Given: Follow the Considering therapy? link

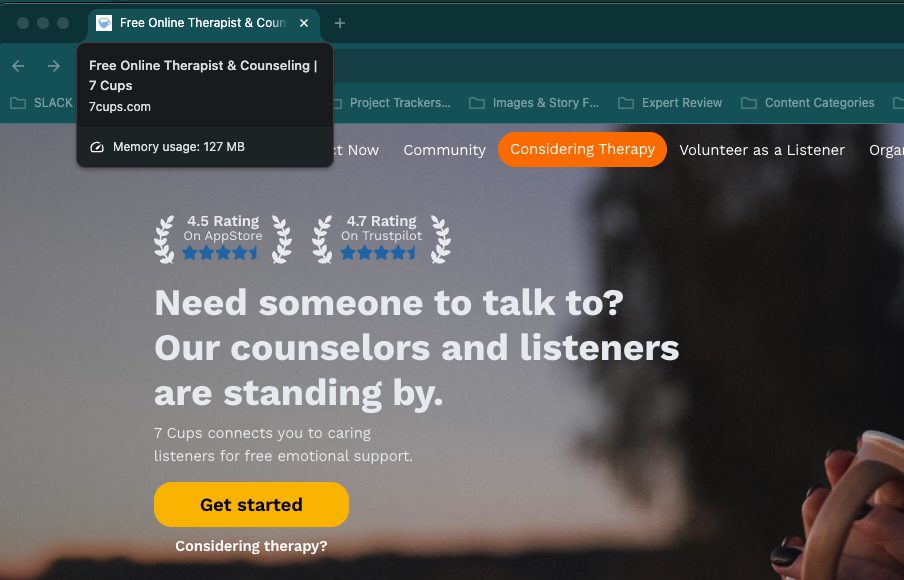Looking at the screenshot, I should click(251, 546).
